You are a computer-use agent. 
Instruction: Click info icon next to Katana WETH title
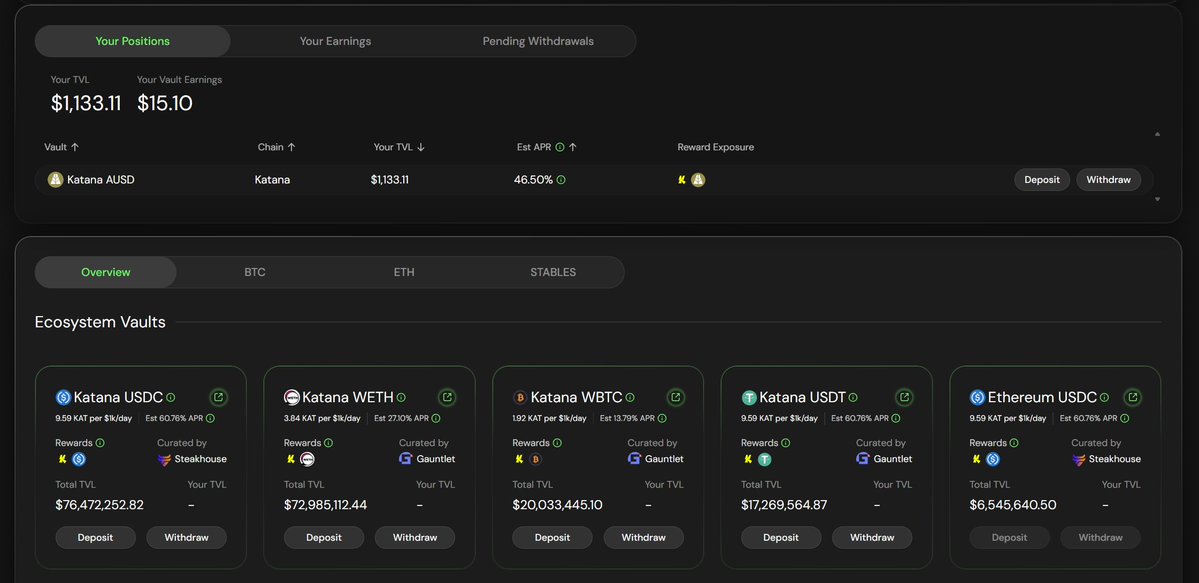coord(401,398)
